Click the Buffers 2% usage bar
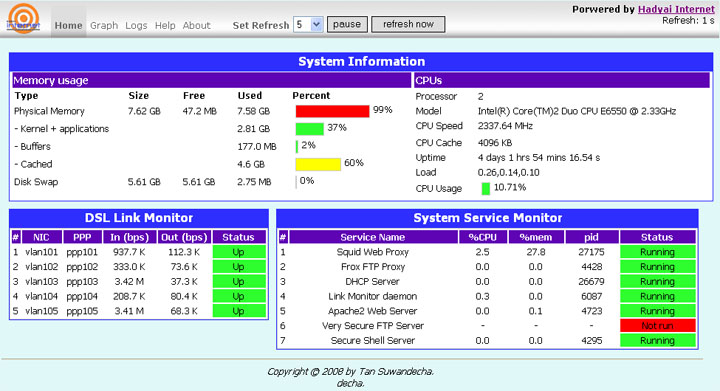The width and height of the screenshot is (720, 391). pyautogui.click(x=297, y=146)
